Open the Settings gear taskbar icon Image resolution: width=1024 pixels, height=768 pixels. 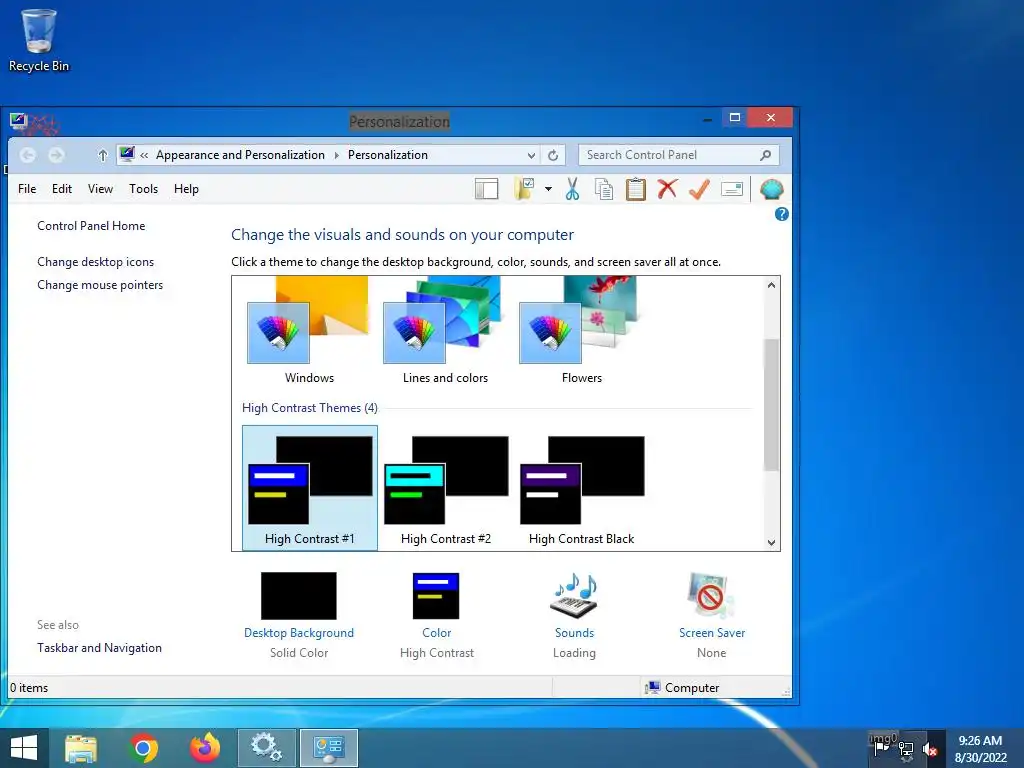pyautogui.click(x=266, y=748)
